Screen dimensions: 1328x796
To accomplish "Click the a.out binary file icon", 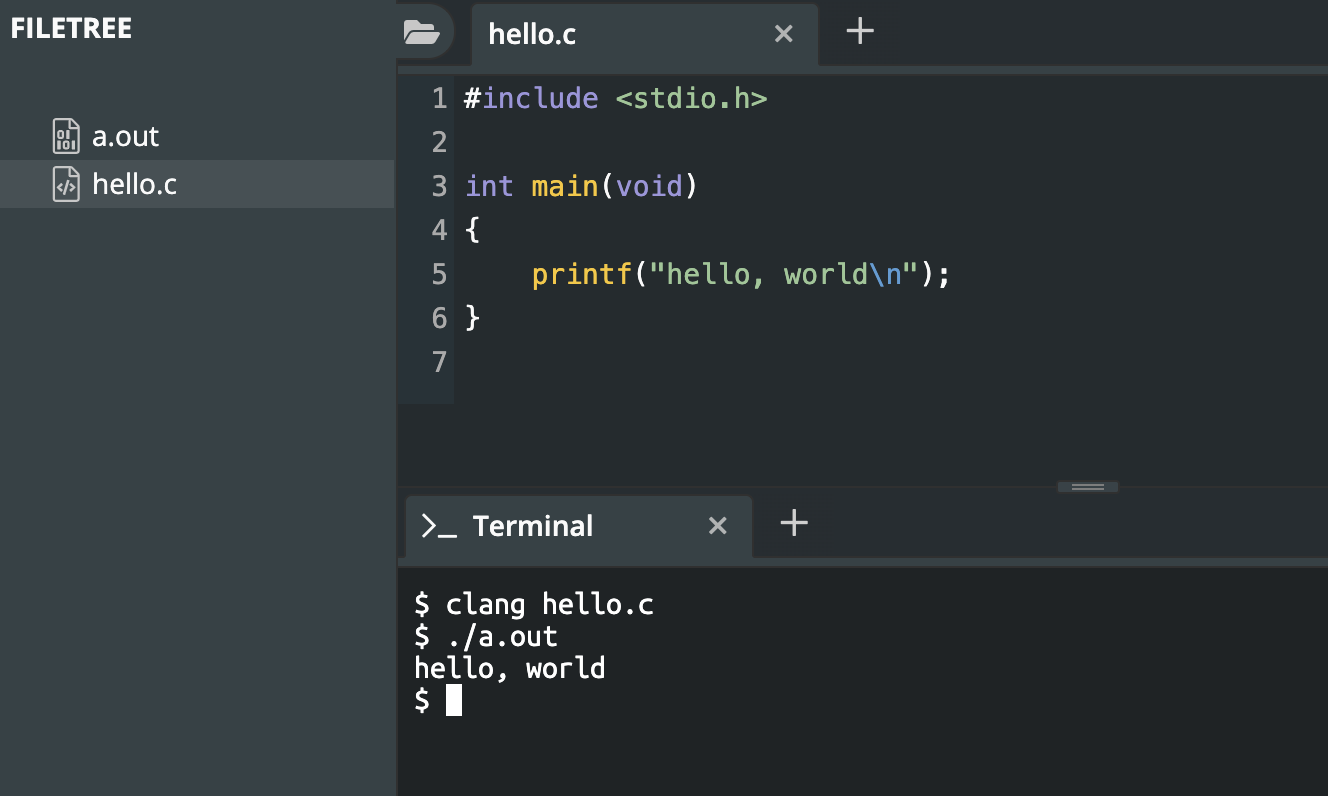I will (66, 136).
